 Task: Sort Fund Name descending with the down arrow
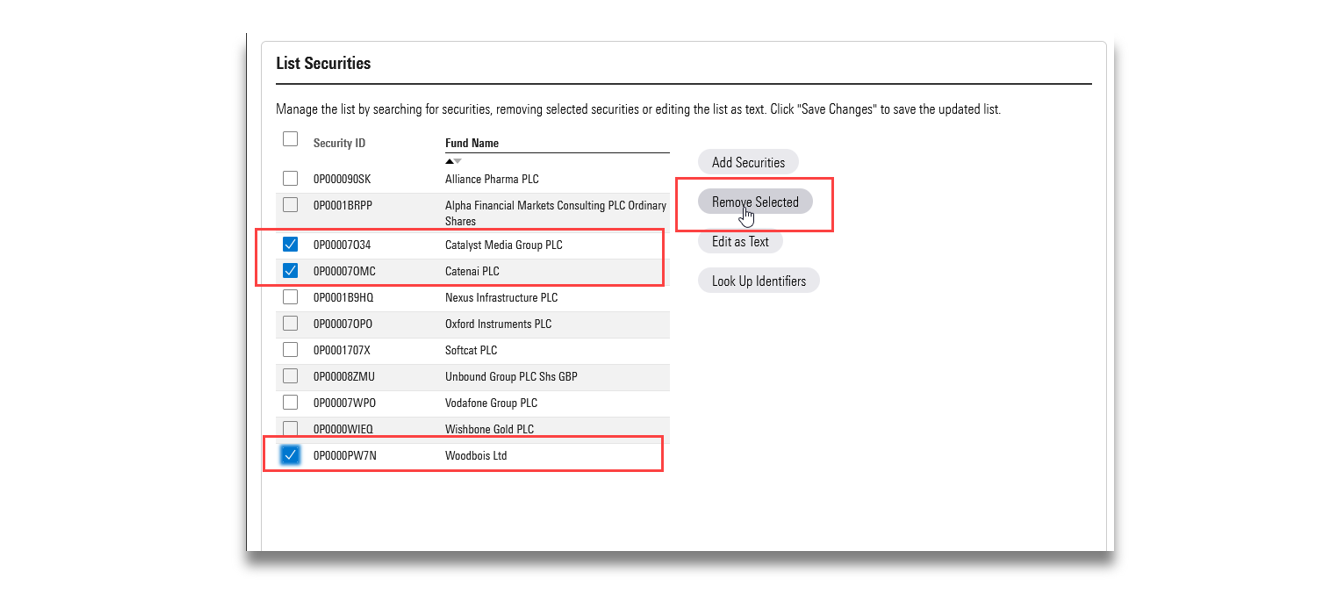[458, 159]
